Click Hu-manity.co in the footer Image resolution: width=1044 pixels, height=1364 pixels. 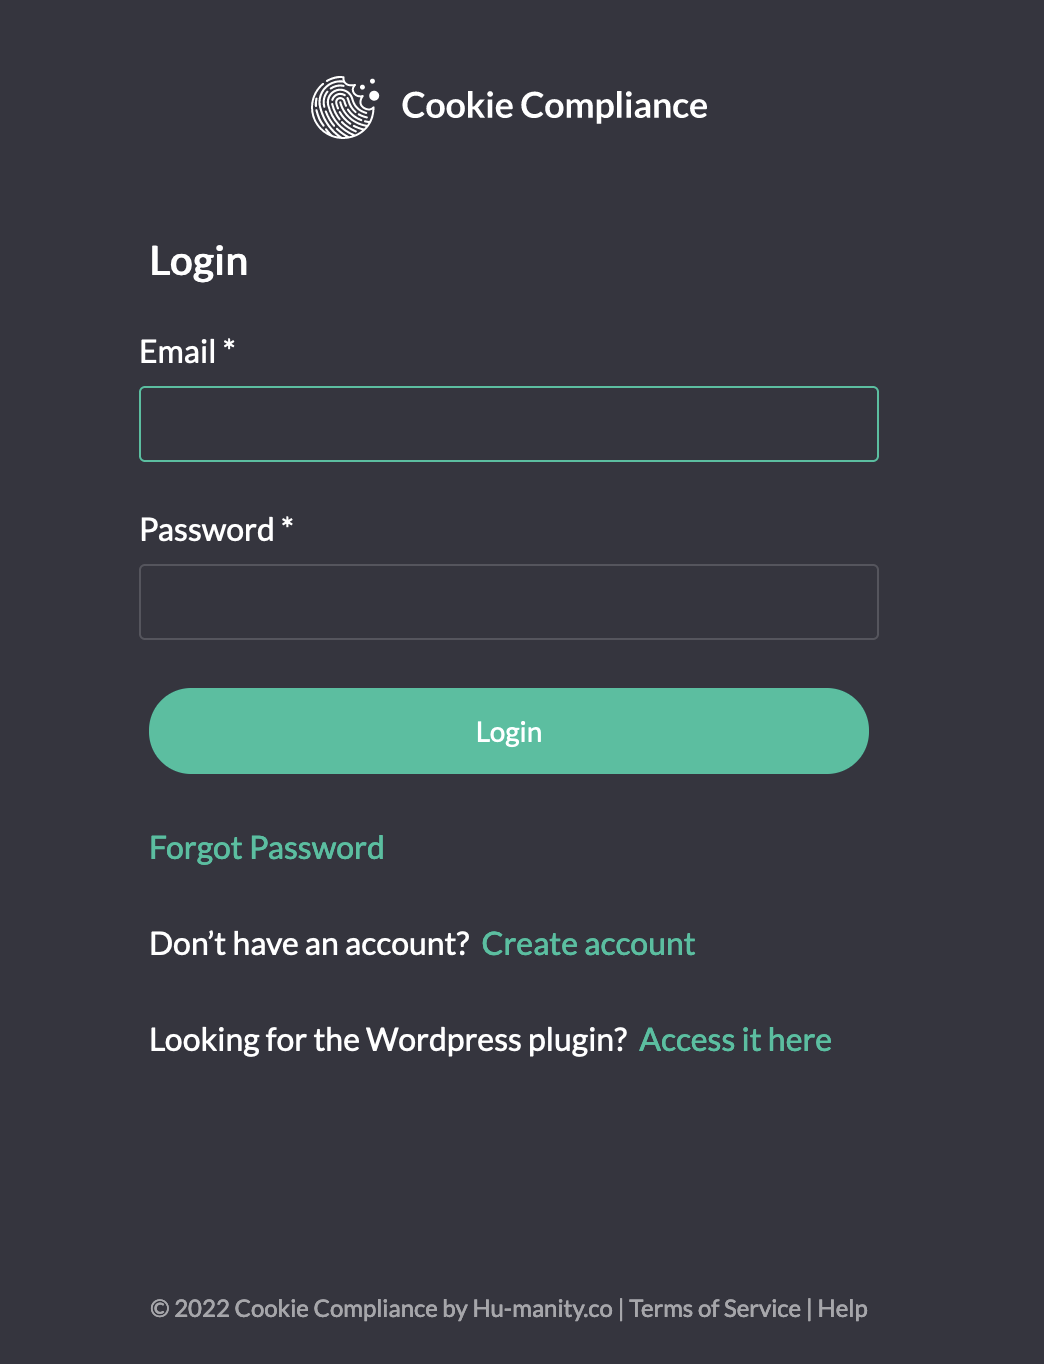tap(542, 1309)
